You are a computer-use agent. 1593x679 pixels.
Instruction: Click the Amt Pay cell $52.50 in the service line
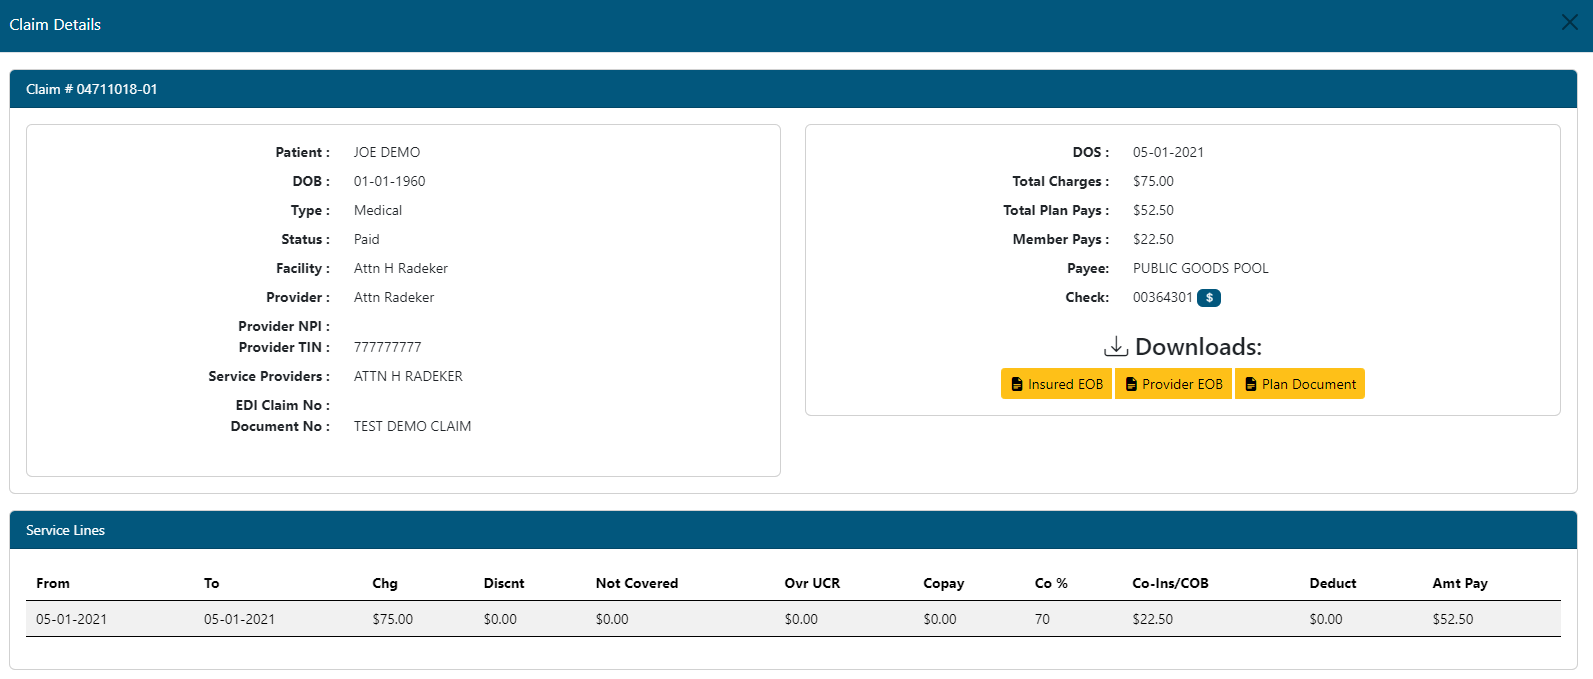[1453, 619]
